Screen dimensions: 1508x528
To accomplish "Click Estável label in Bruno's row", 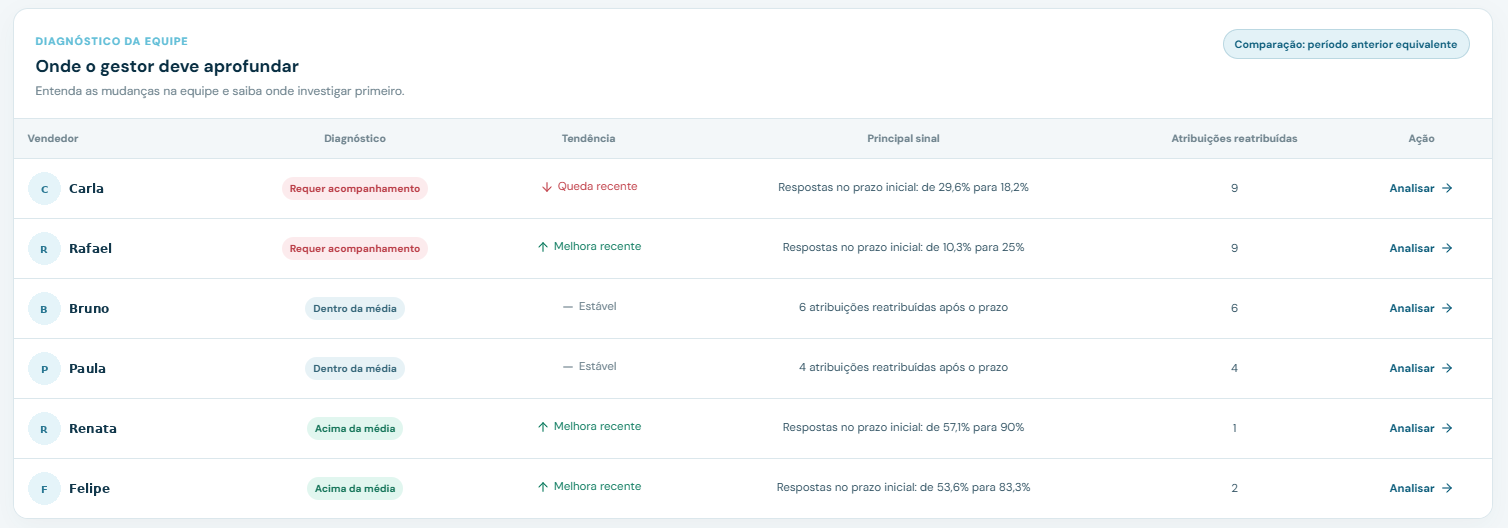I will pos(598,307).
